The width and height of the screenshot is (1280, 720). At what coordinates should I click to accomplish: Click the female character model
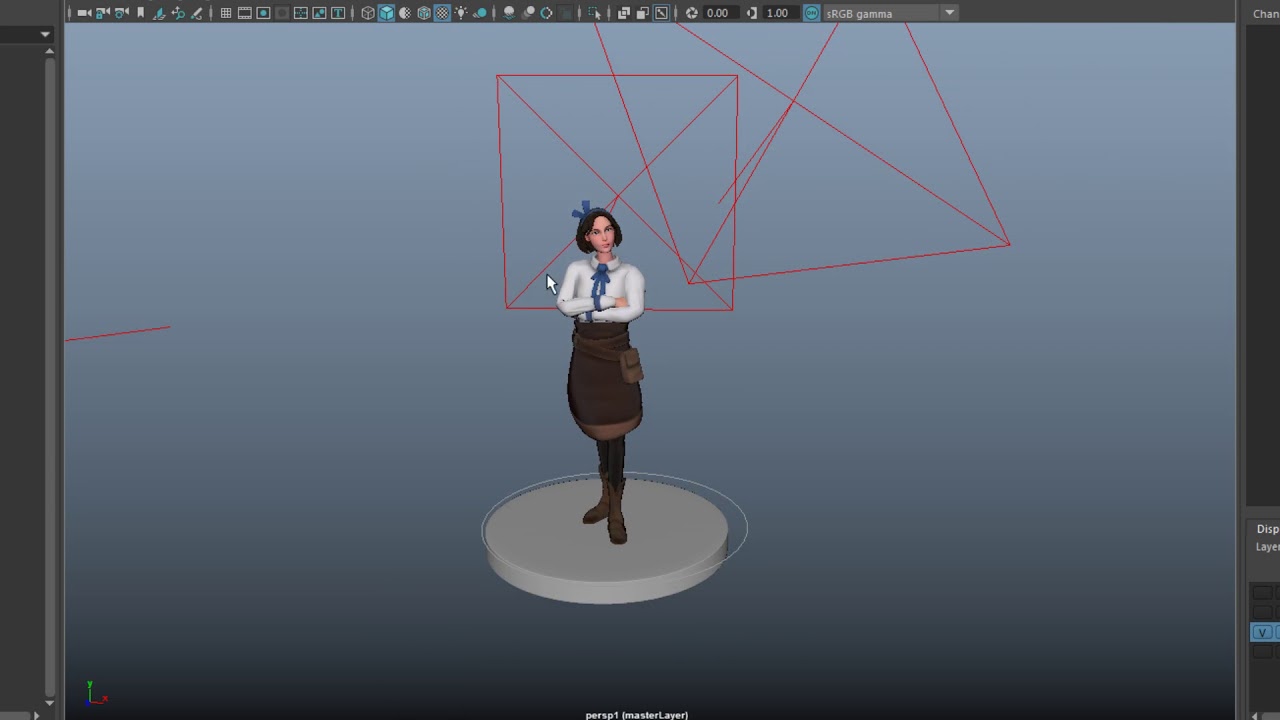pos(603,373)
